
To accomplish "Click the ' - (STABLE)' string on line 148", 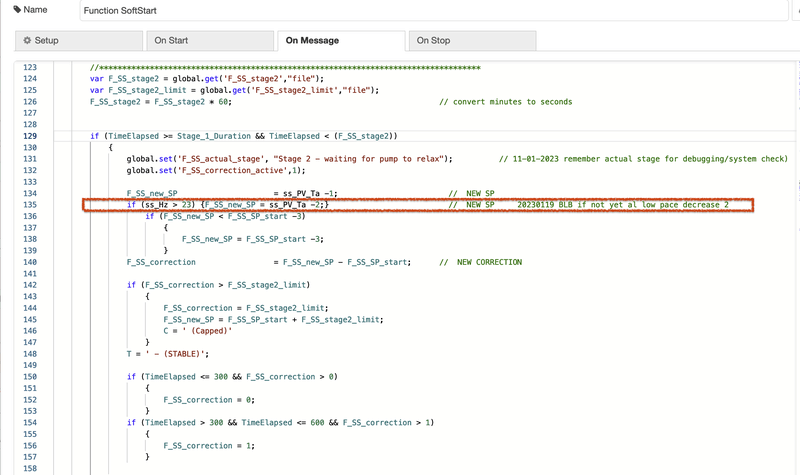I will coord(176,354).
